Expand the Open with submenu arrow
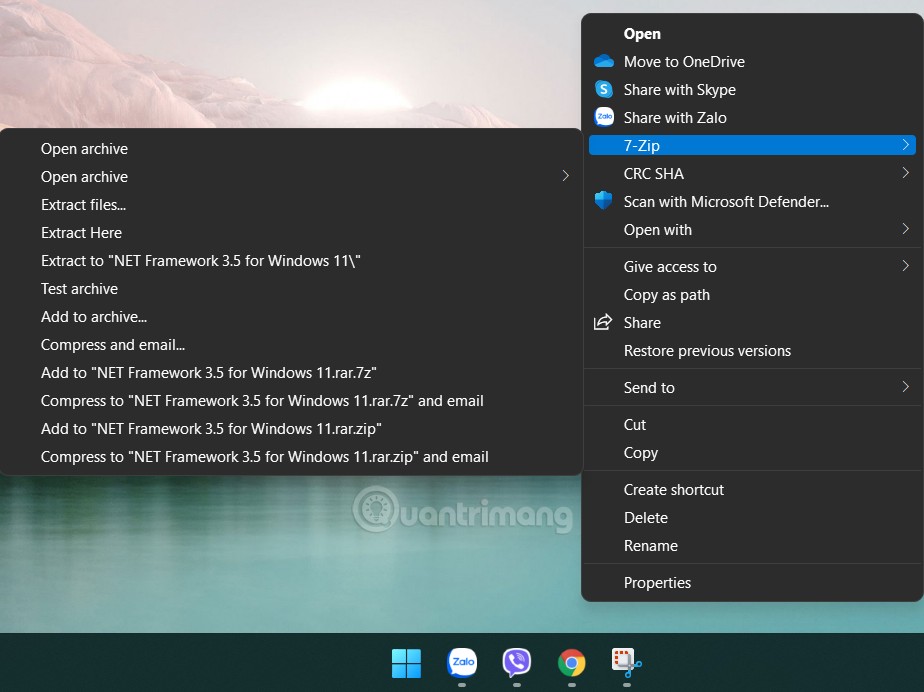 coord(905,229)
